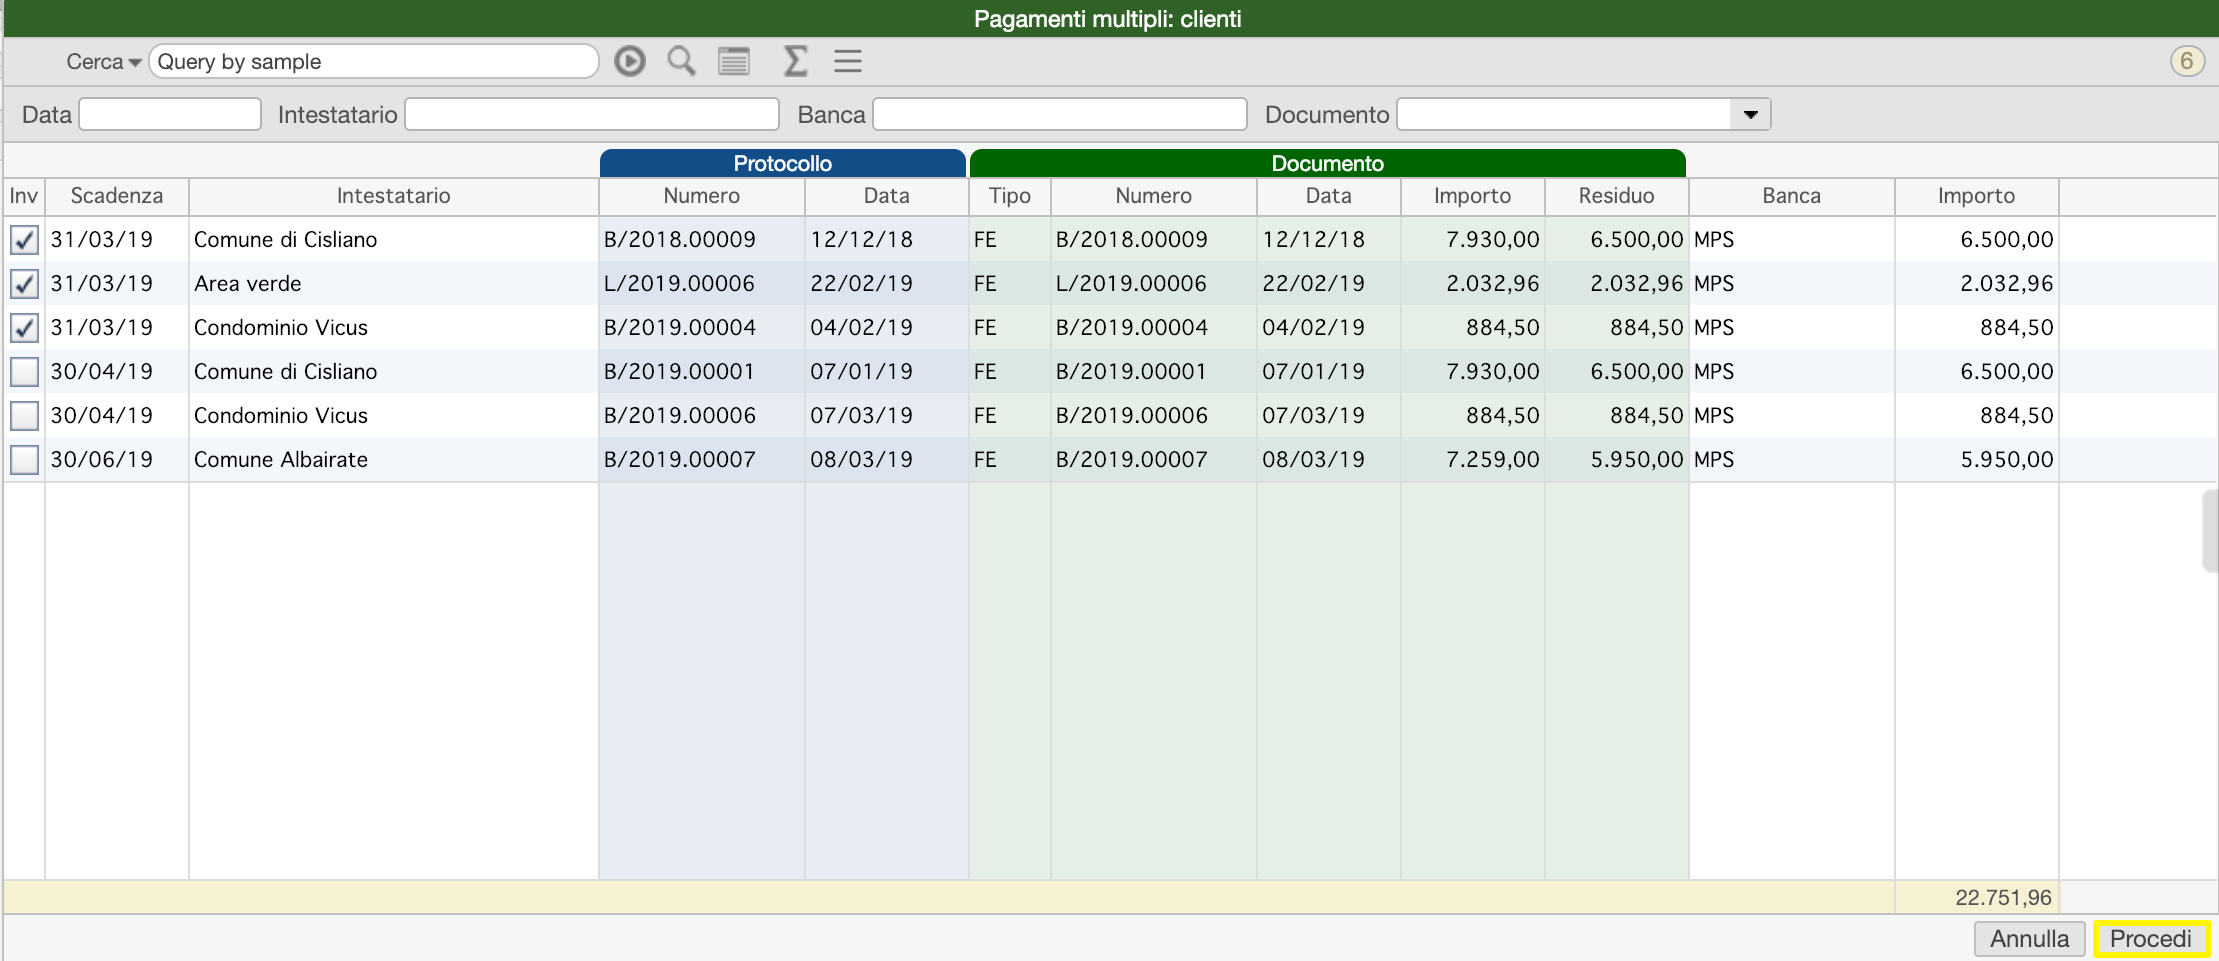Open the hamburger menu icon
Viewport: 2219px width, 961px height.
click(848, 61)
